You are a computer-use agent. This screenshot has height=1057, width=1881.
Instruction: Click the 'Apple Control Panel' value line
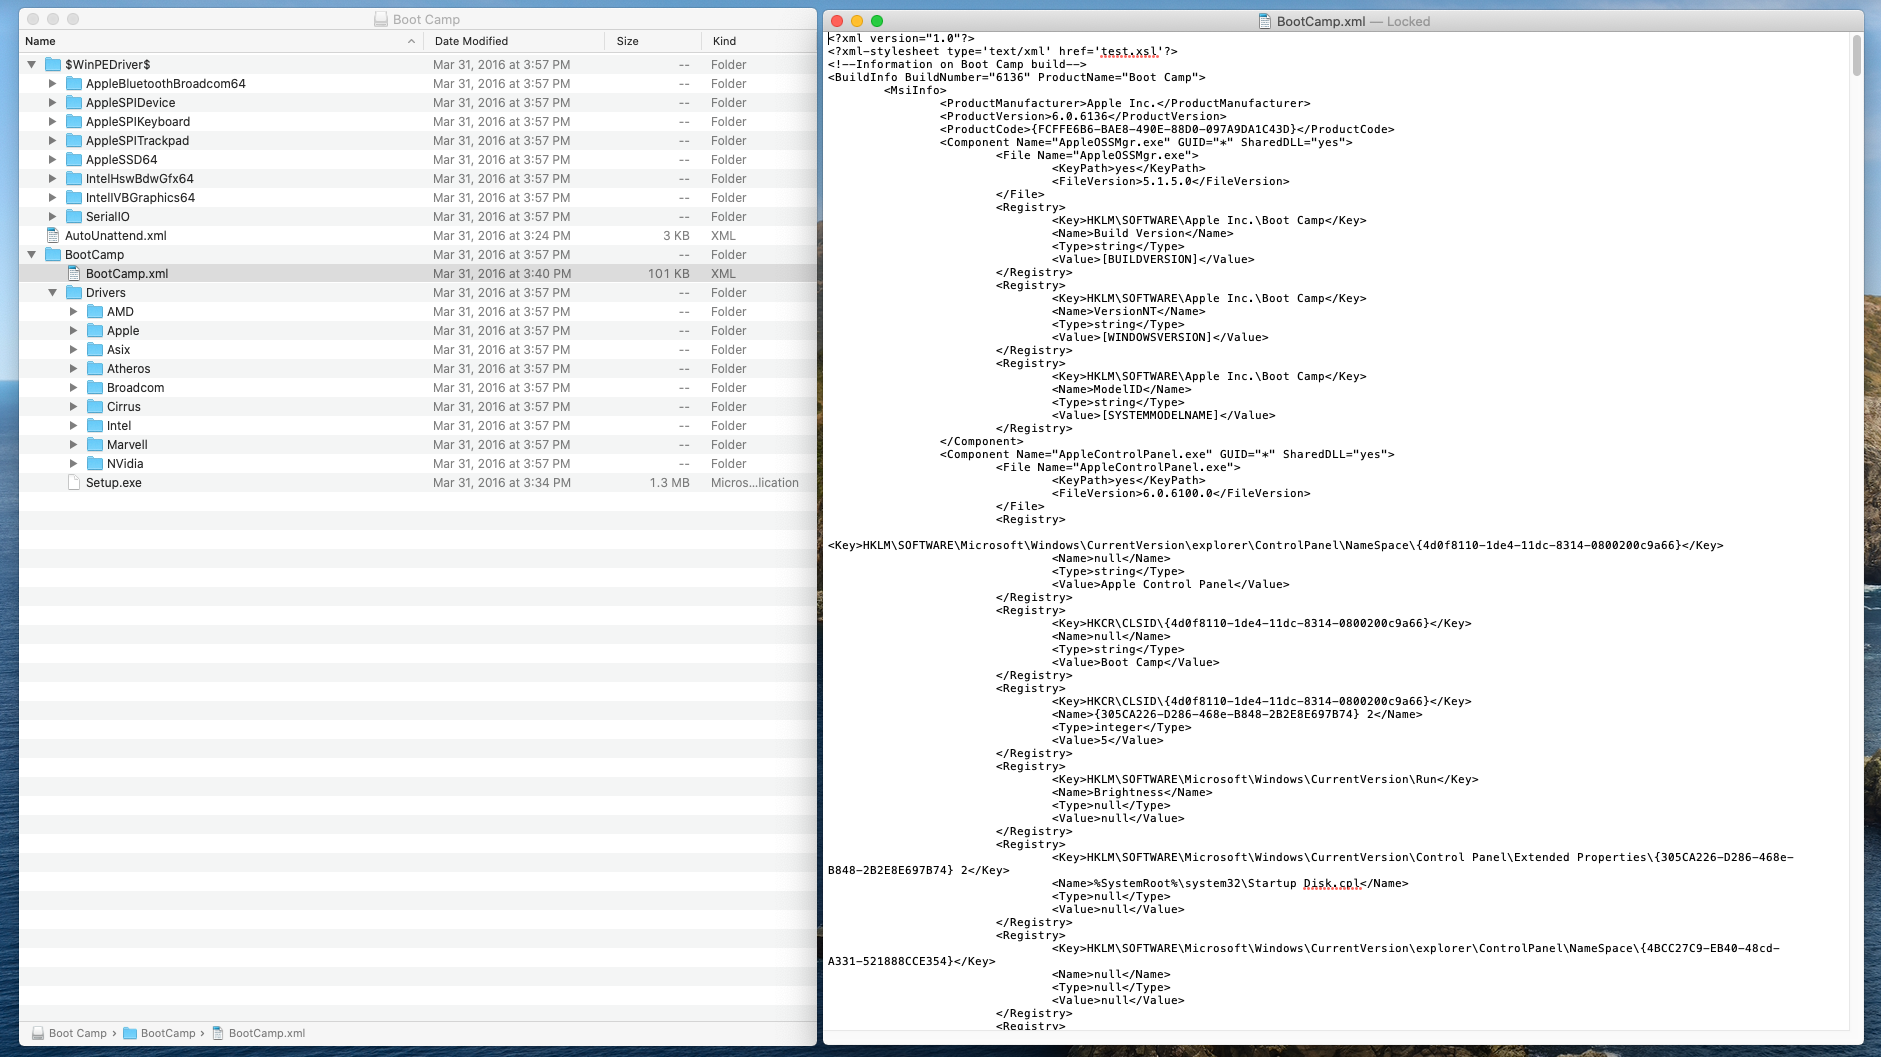(1171, 584)
